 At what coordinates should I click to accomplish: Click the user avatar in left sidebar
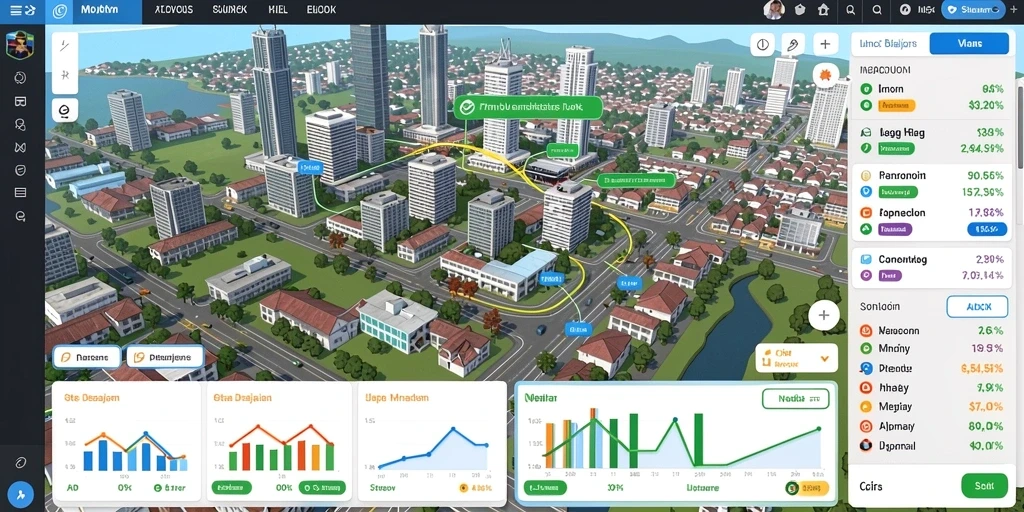tap(20, 45)
